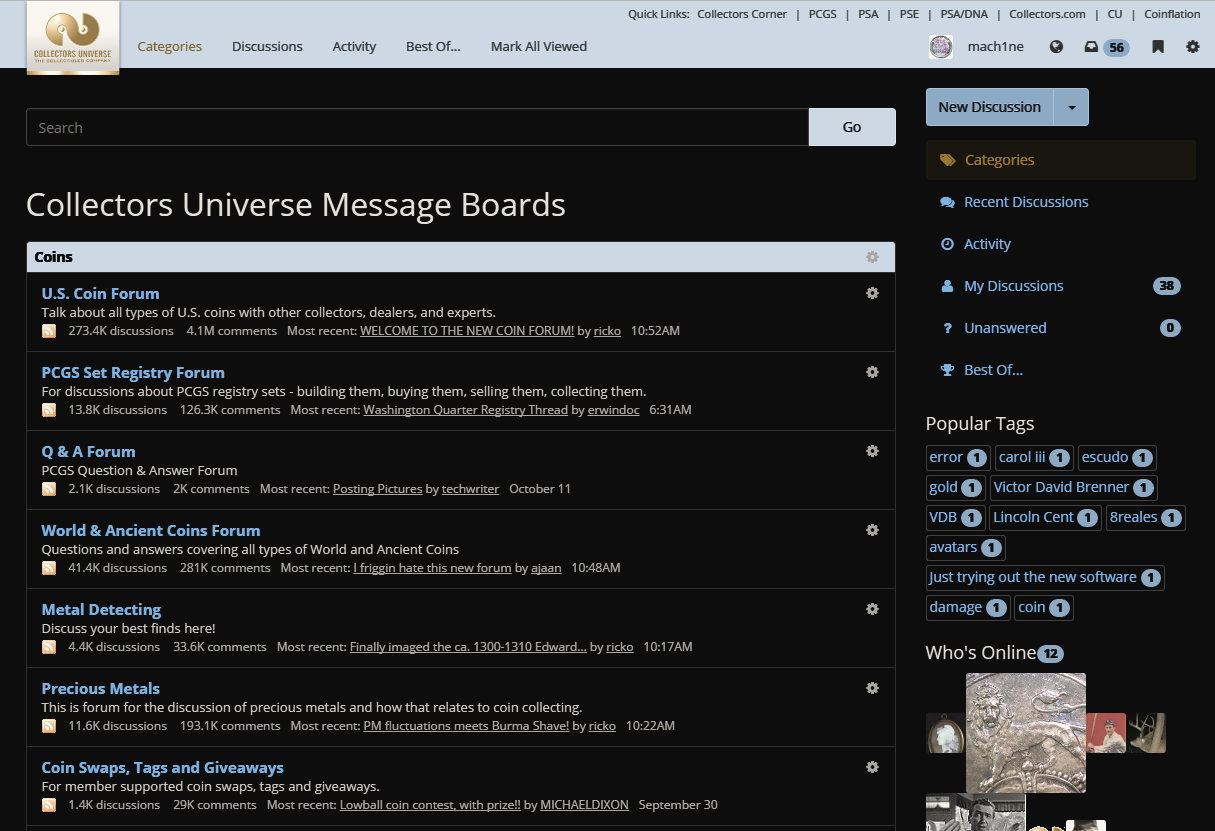1215x831 pixels.
Task: Open My Discussions in sidebar
Action: point(1061,286)
